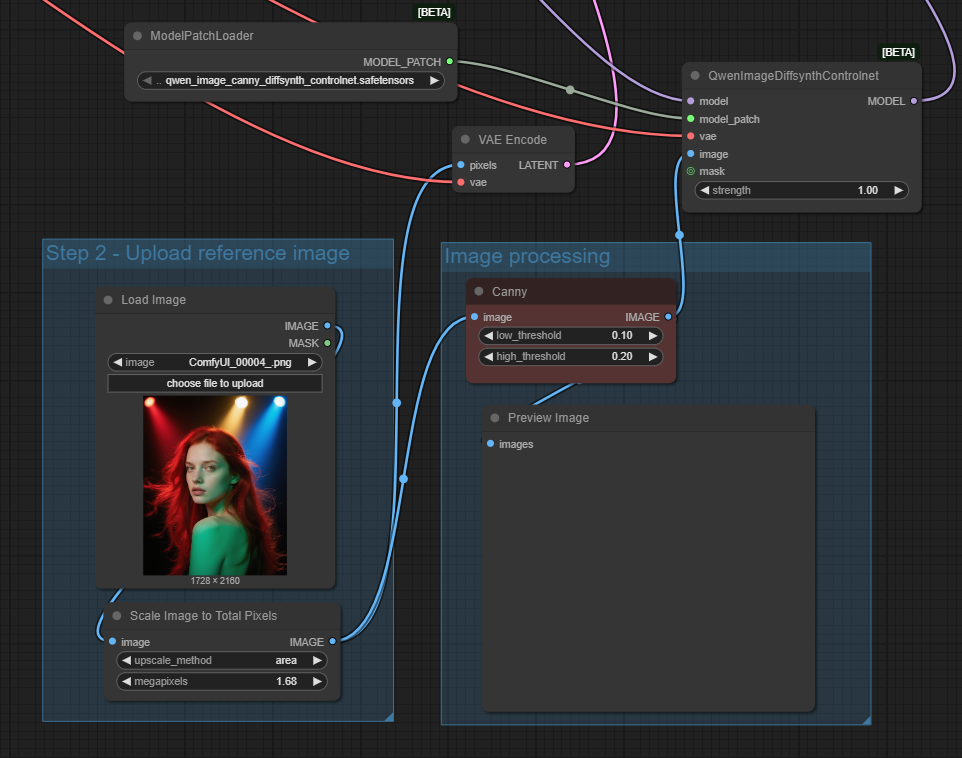Click image input socket on Scale Image node
This screenshot has width=962, height=758.
pos(112,641)
